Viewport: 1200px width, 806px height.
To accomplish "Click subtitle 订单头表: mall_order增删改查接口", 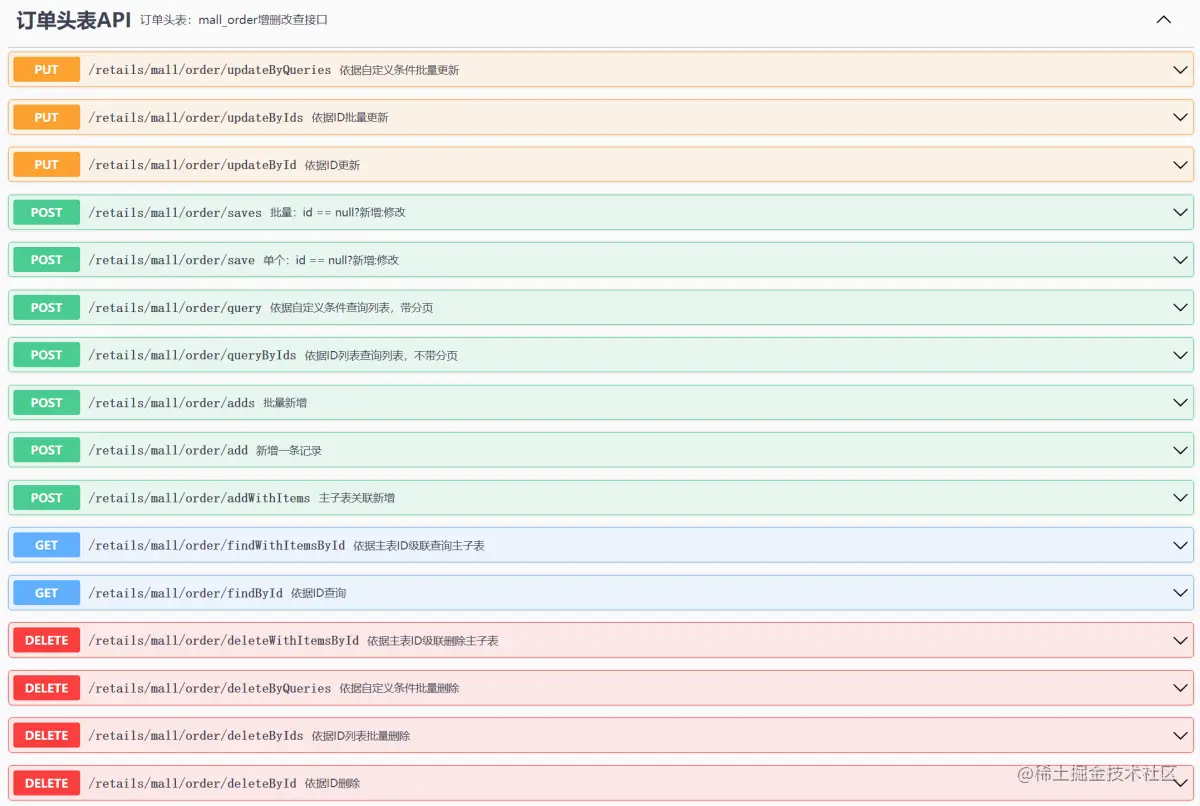I will pos(234,20).
